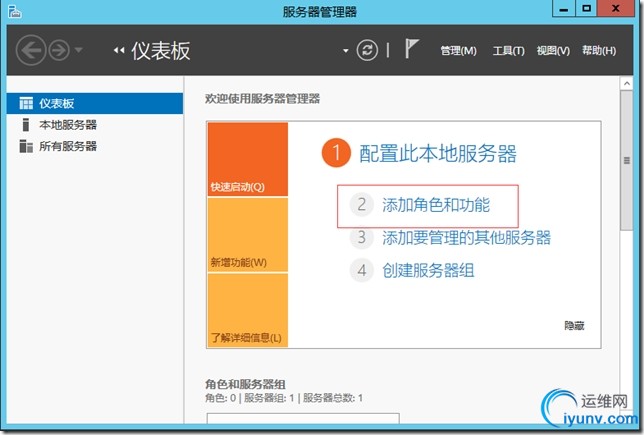Click the Server Manager title bar icon

[x=15, y=11]
